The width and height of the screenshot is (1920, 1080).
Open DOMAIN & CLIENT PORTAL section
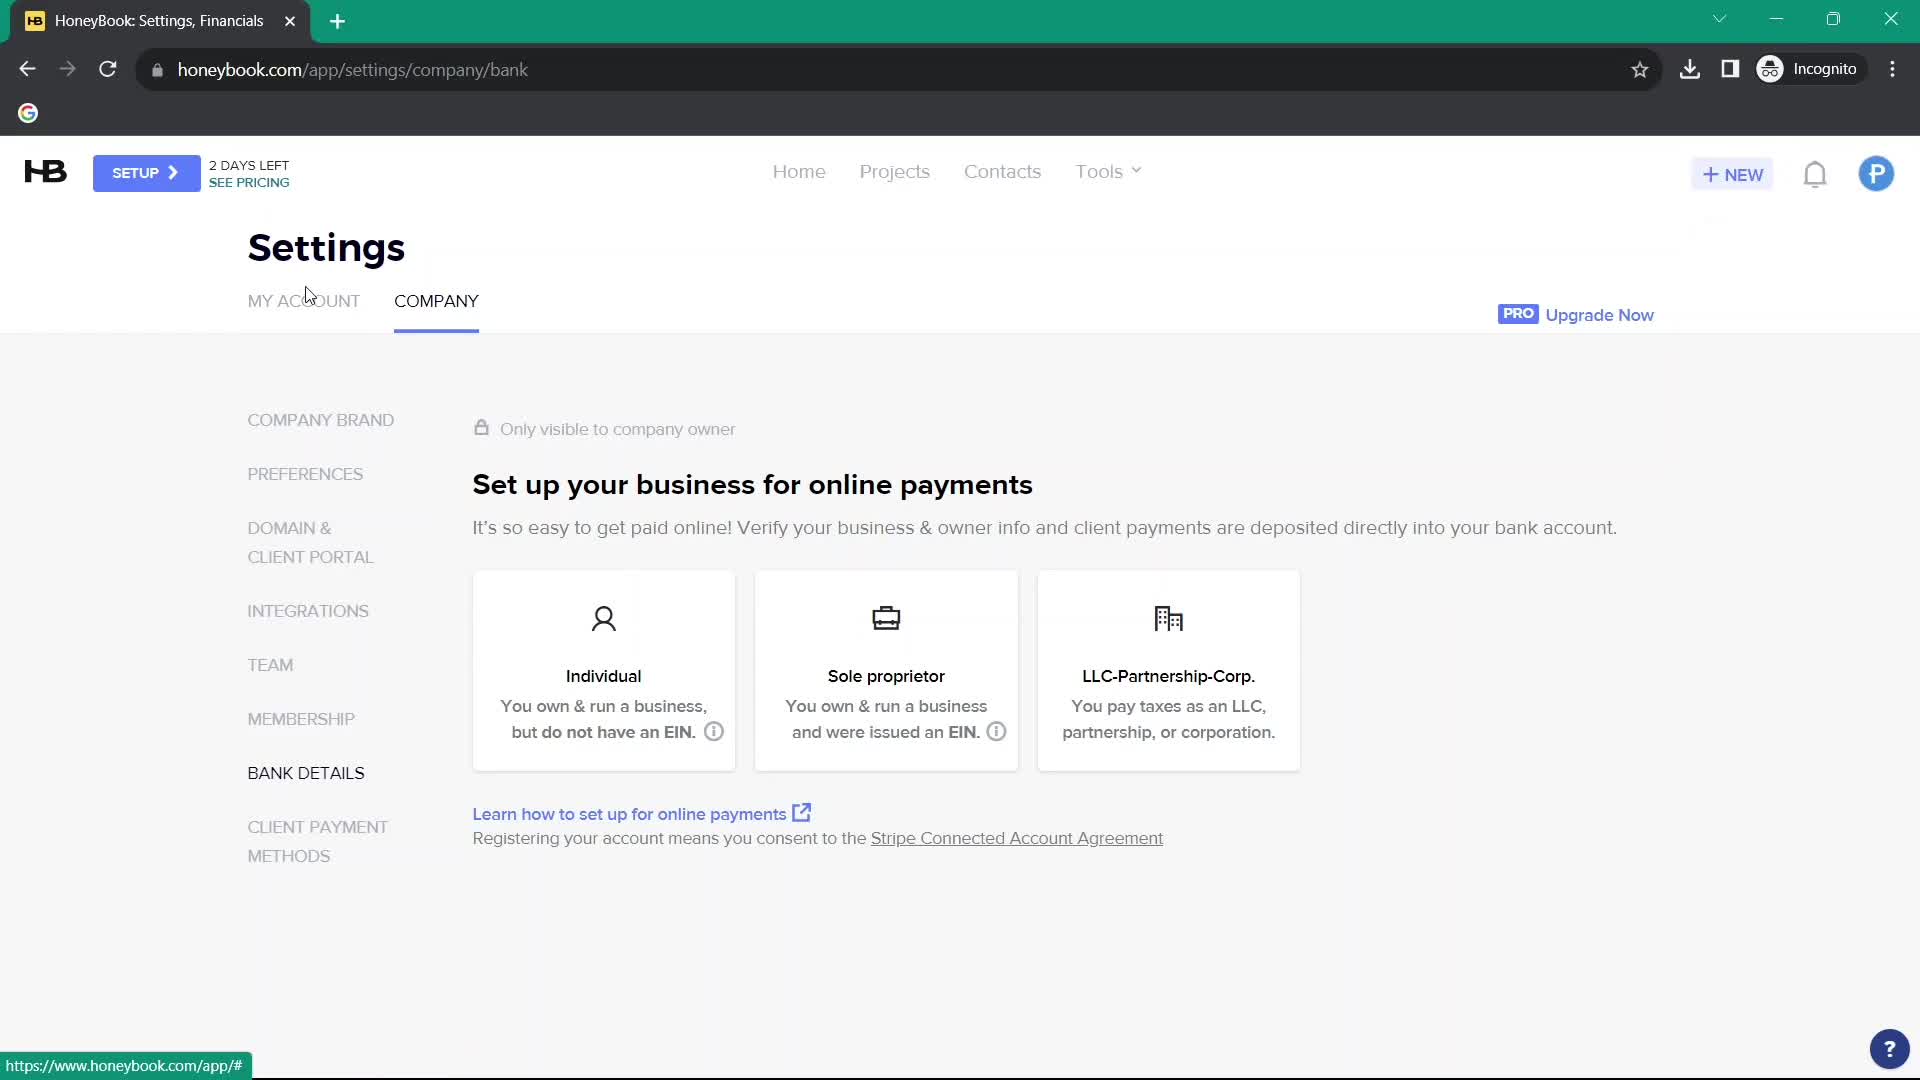[310, 543]
